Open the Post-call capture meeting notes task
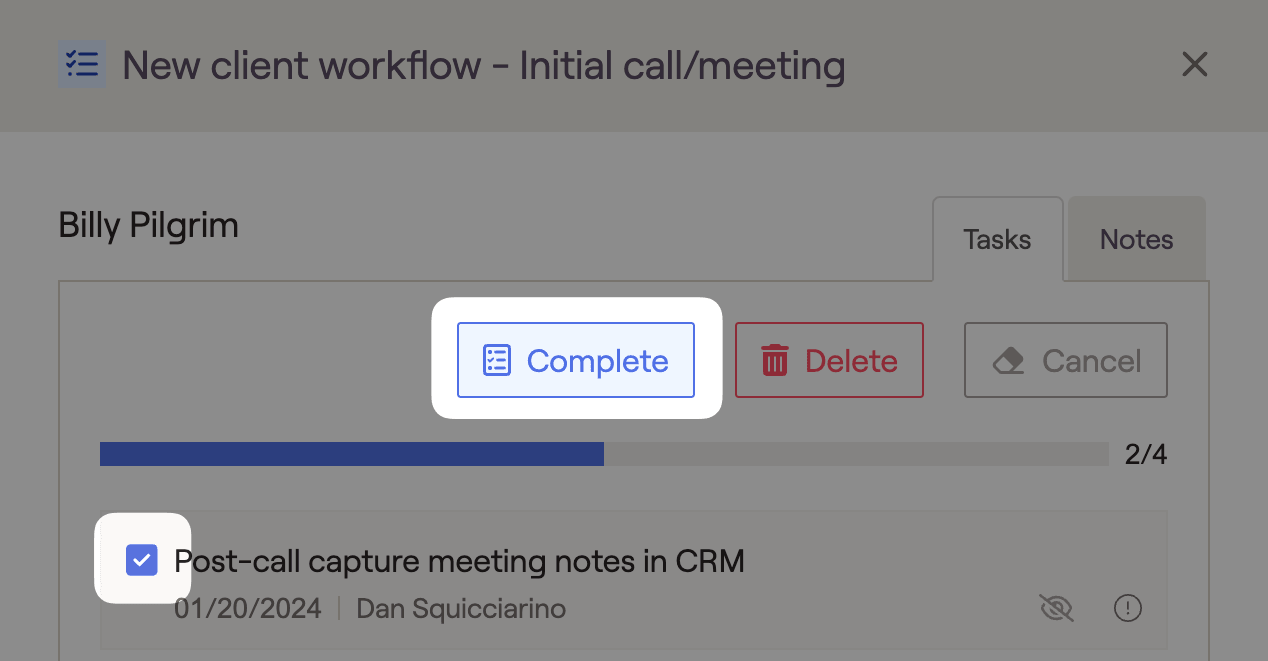 coord(459,561)
